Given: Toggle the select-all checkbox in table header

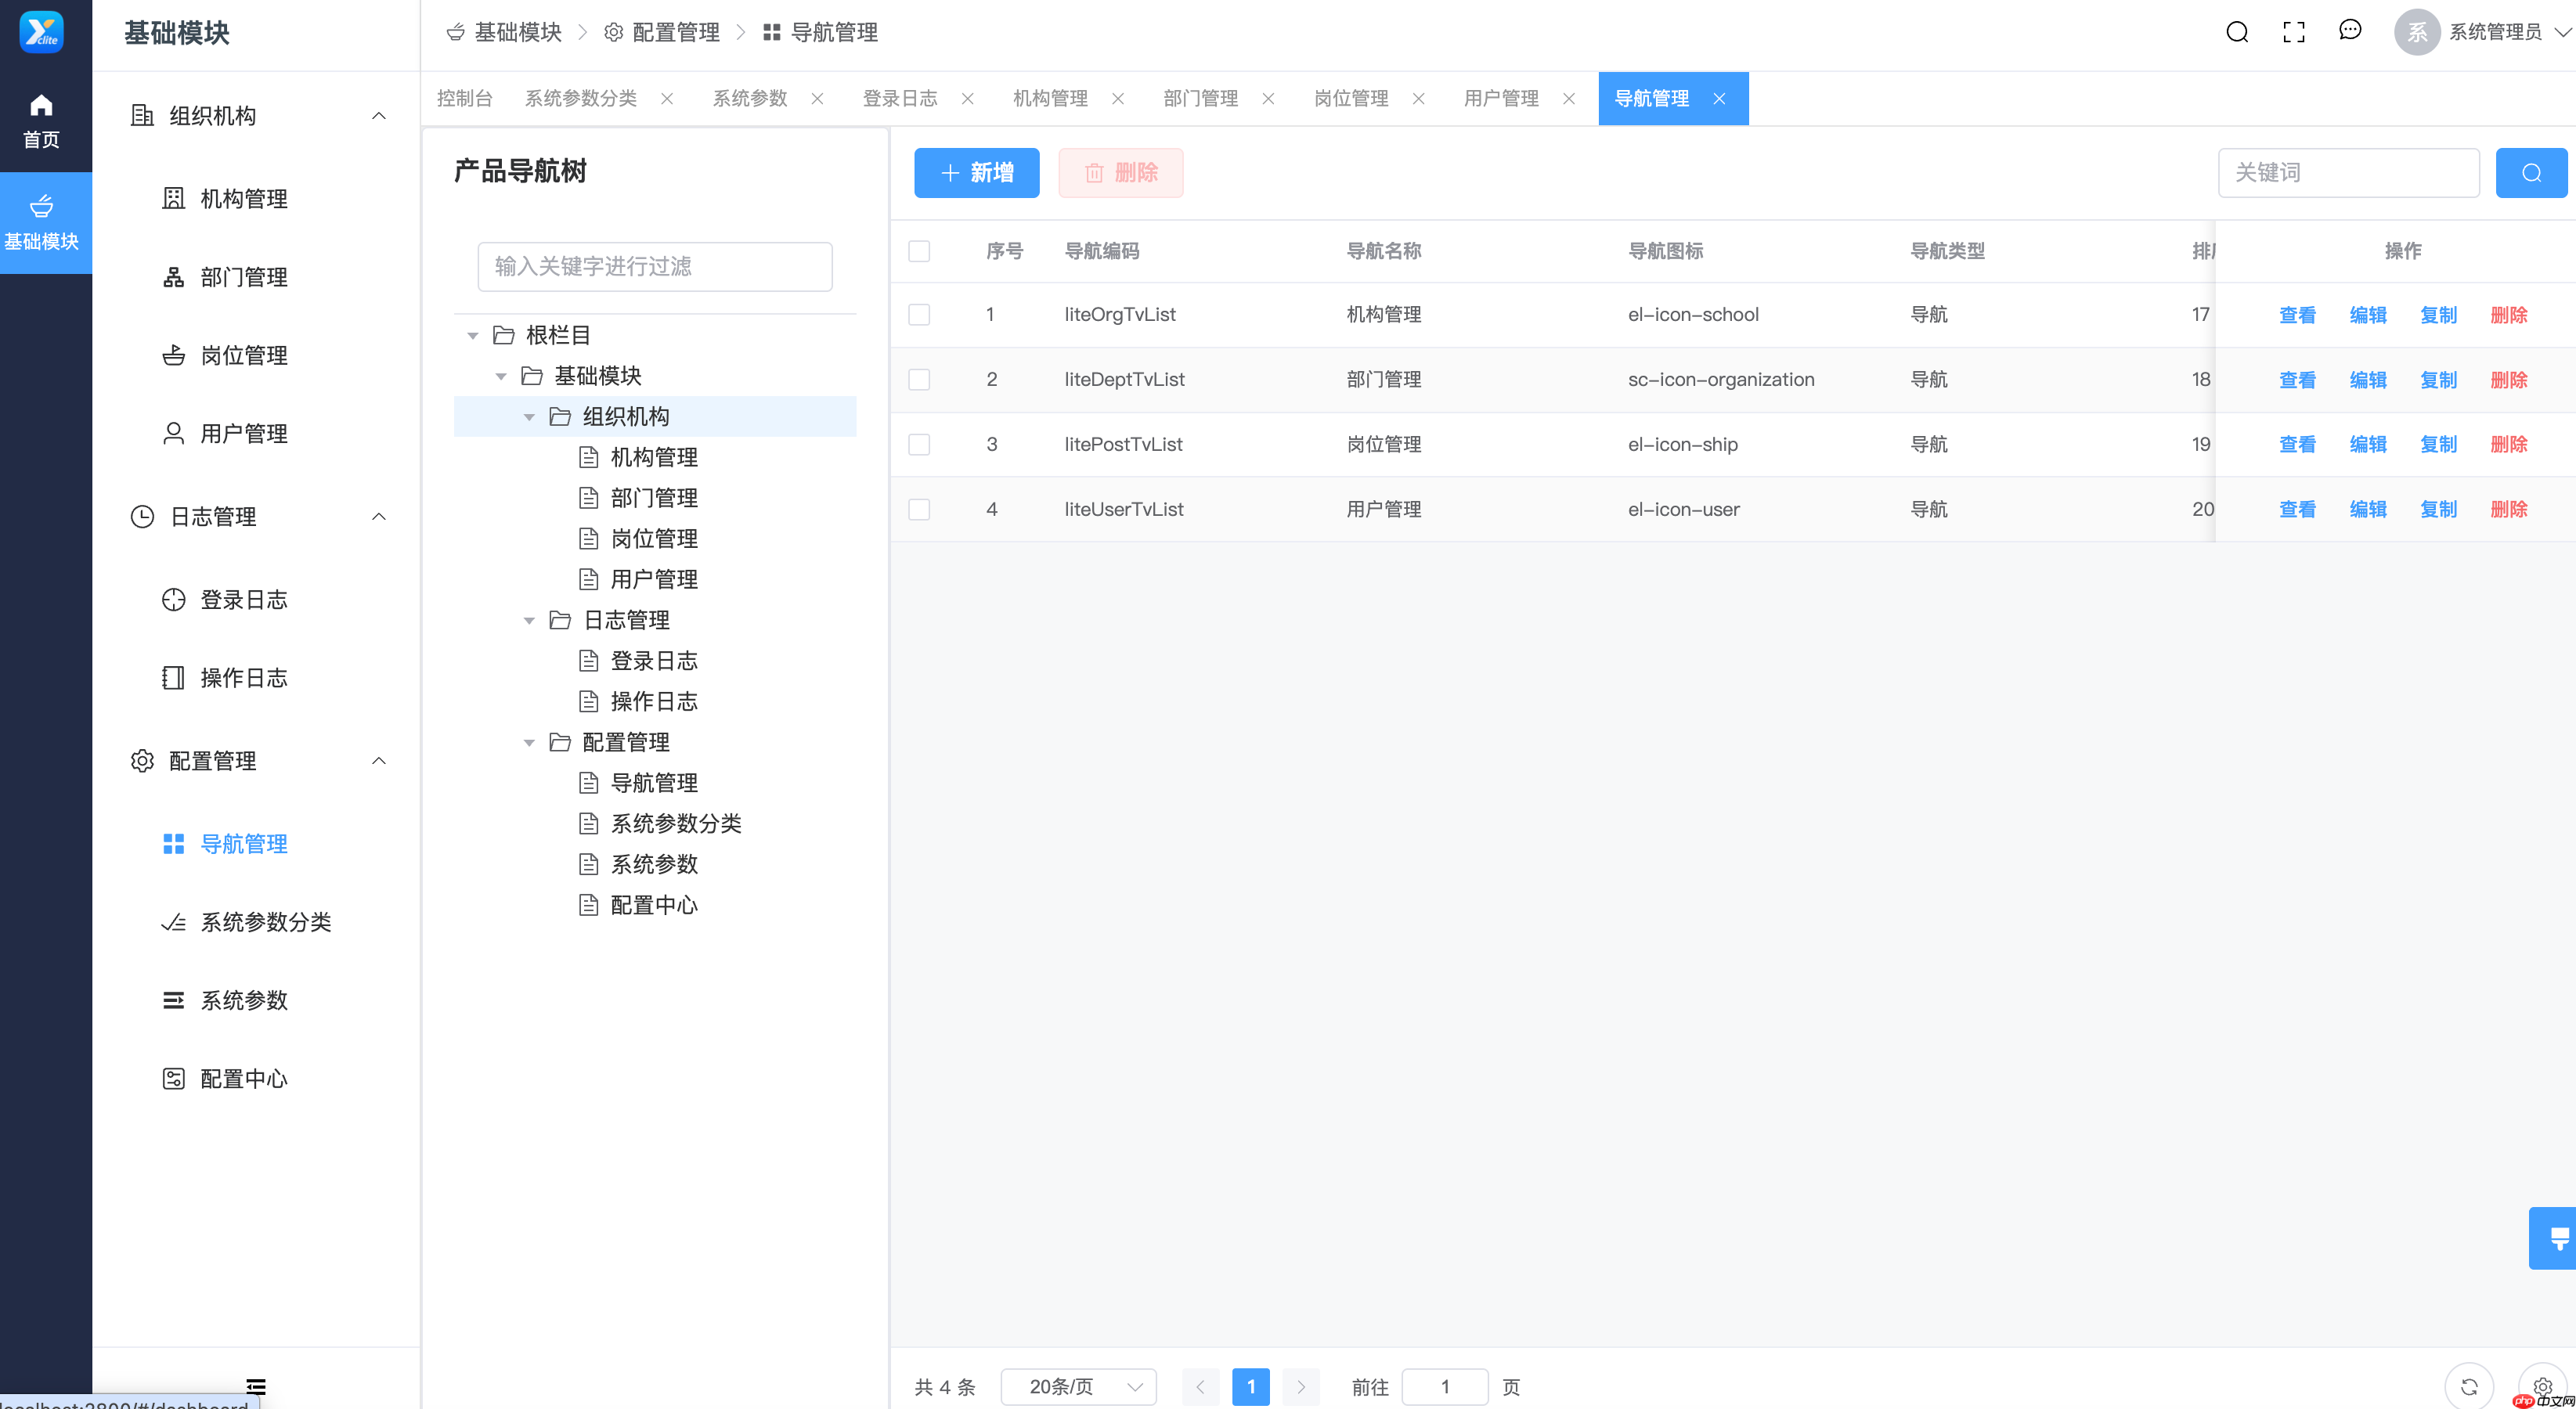Looking at the screenshot, I should 919,251.
